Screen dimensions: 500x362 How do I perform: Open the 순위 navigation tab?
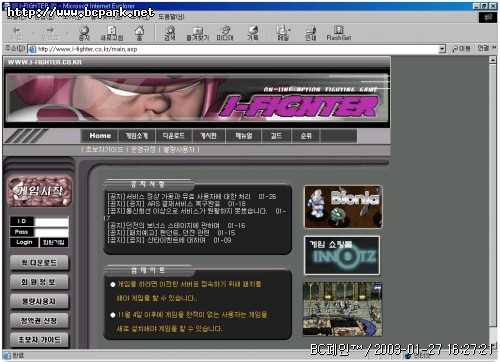pyautogui.click(x=306, y=136)
